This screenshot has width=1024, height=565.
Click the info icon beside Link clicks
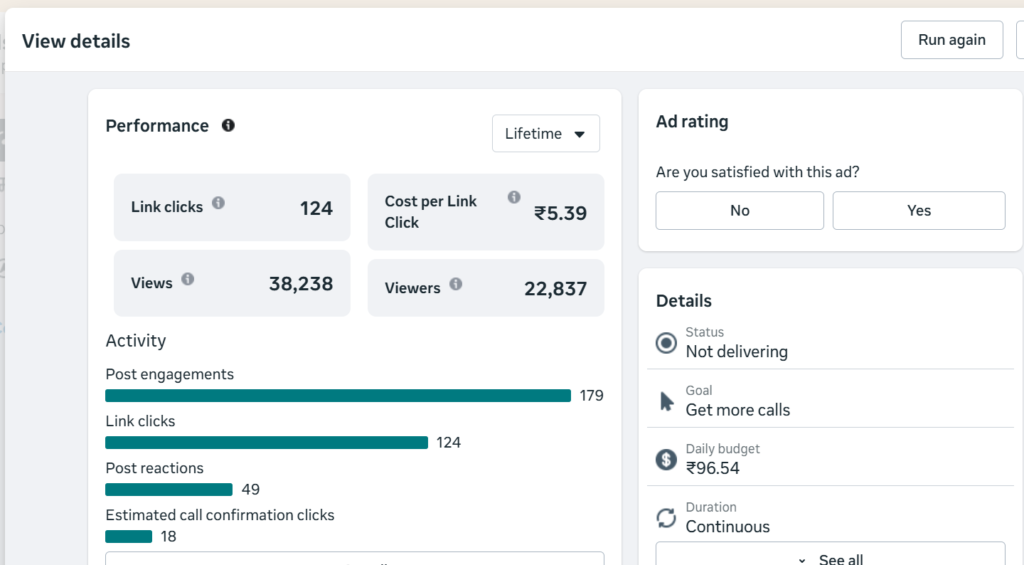tap(218, 203)
